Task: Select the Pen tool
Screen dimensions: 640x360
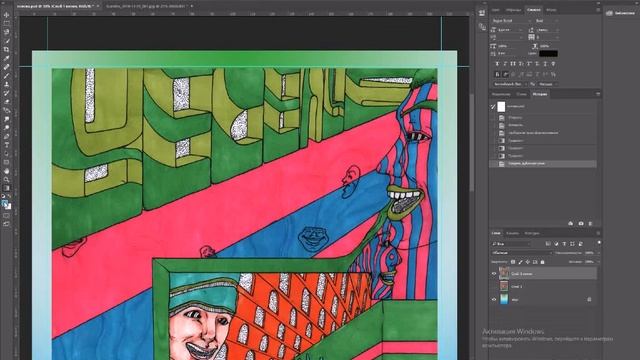Action: [7, 136]
